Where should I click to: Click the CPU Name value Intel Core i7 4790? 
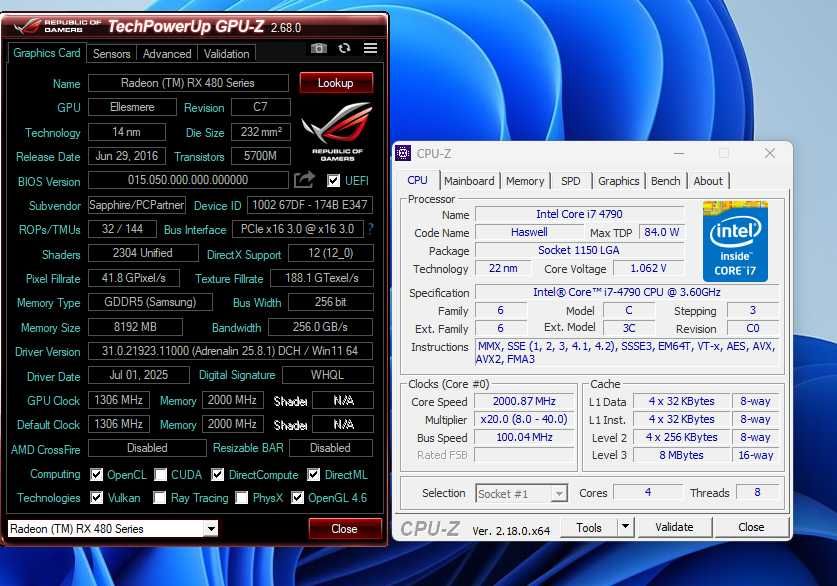(x=579, y=214)
